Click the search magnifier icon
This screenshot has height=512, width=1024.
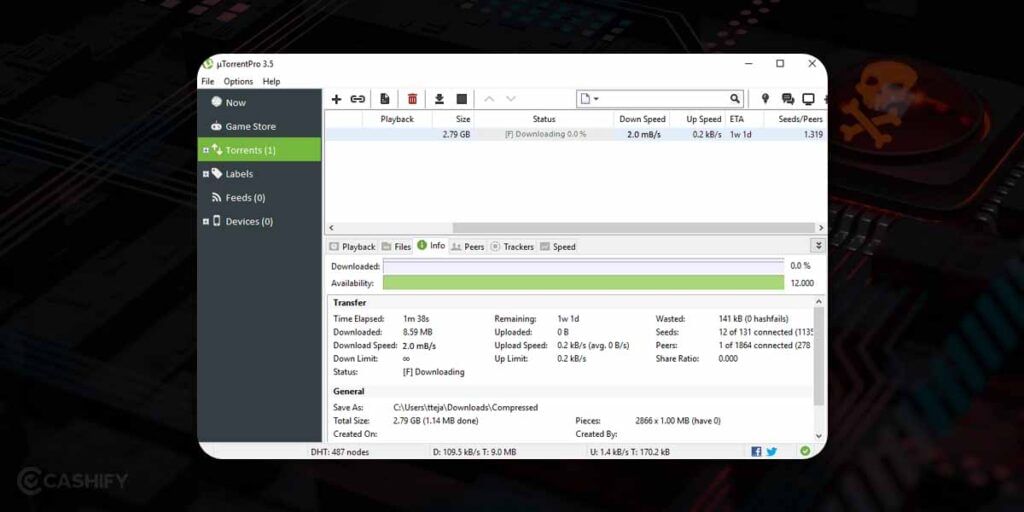(735, 99)
